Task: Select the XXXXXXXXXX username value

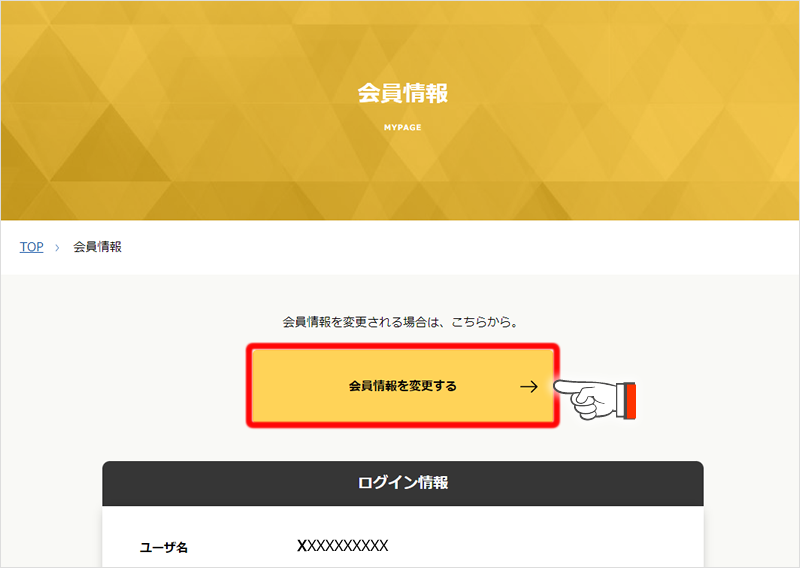Action: [342, 546]
